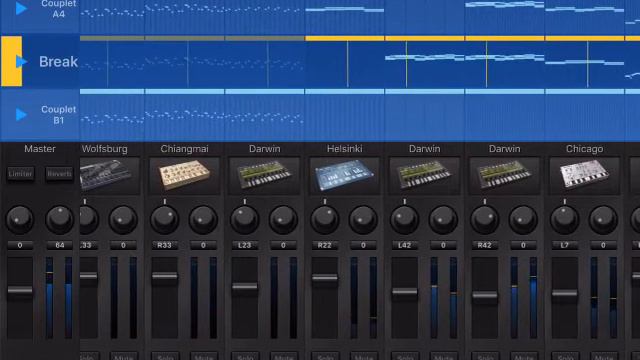Screen dimensions: 640x360
Task: Click the Chicago track name
Action: pyautogui.click(x=584, y=149)
